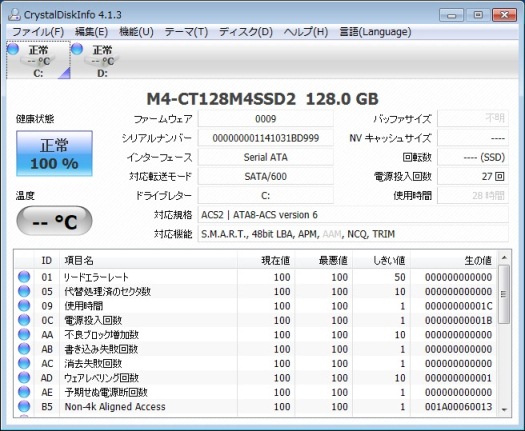Screen dimensions: 525x431
Task: Select the C: disk status orb
Action: click(13, 49)
